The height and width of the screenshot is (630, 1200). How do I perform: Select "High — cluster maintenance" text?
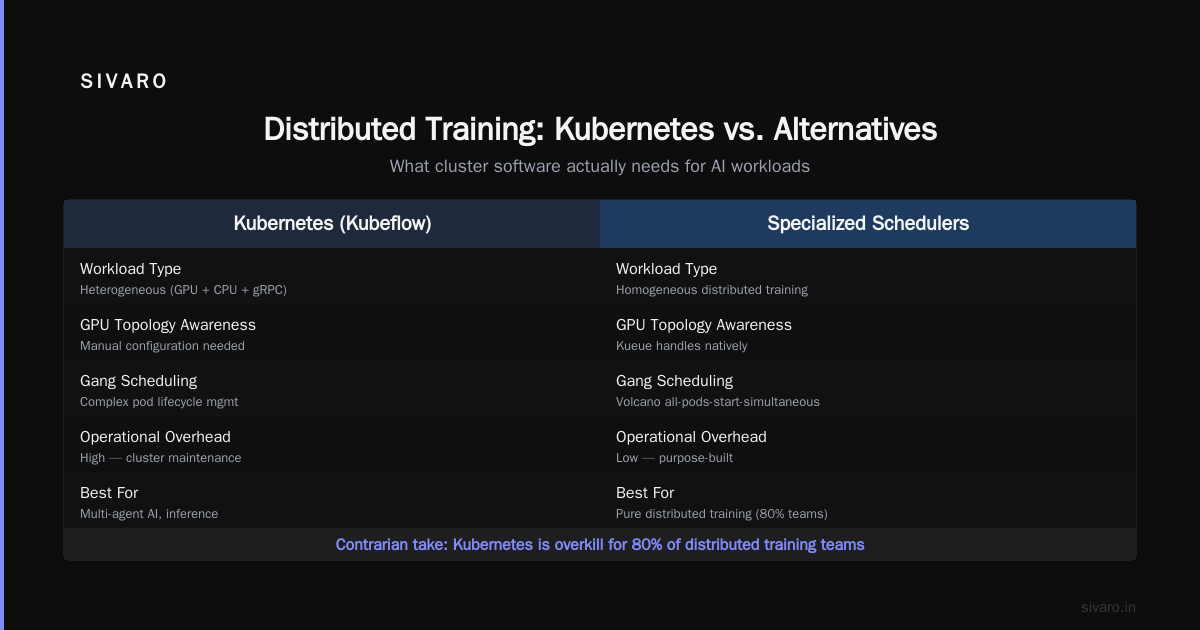pyautogui.click(x=160, y=458)
